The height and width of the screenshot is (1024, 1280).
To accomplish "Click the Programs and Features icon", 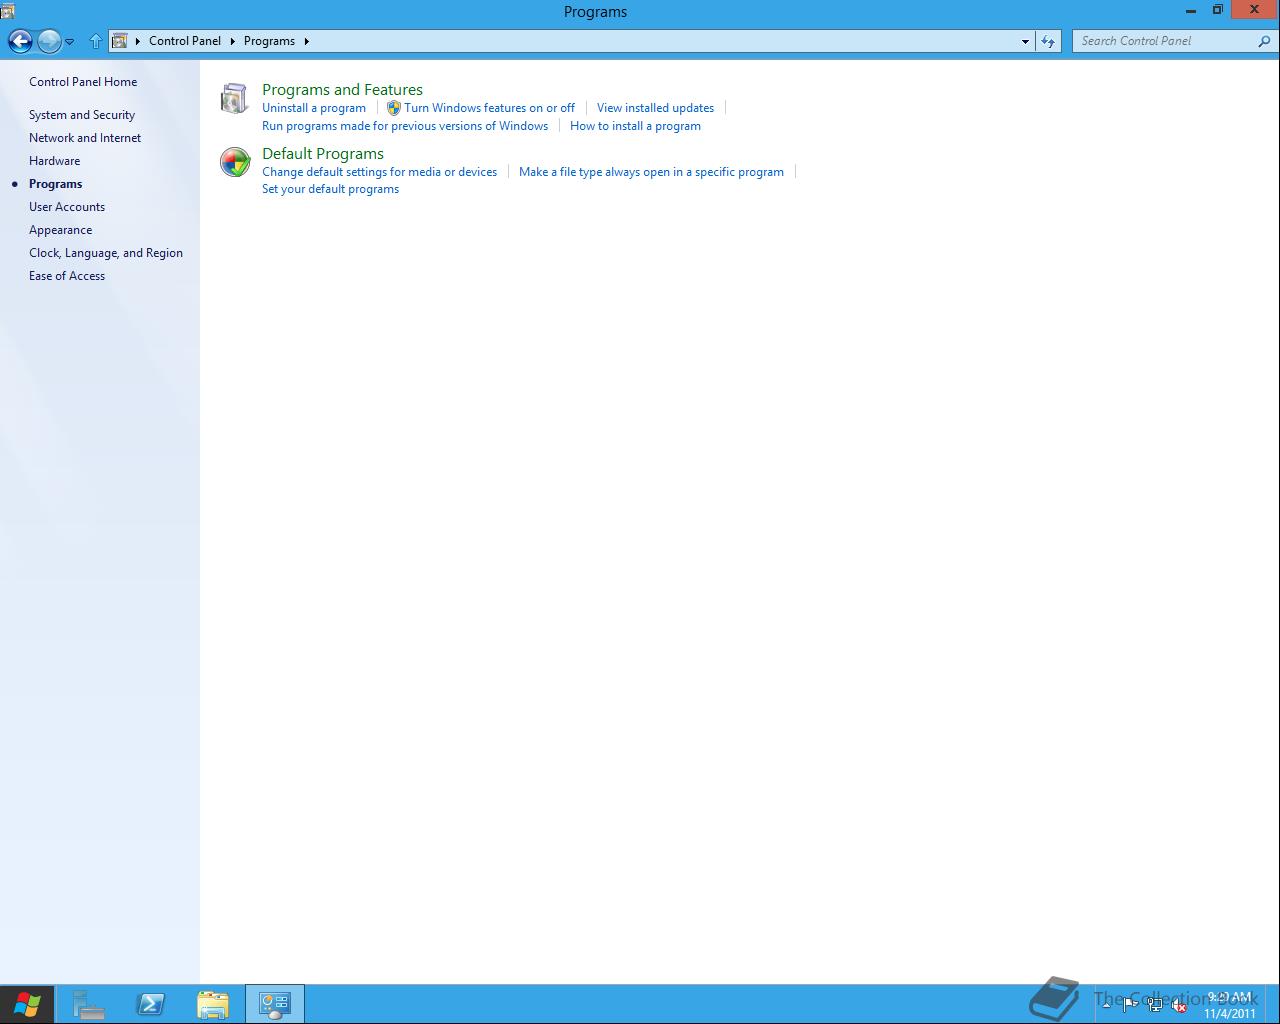I will [234, 98].
